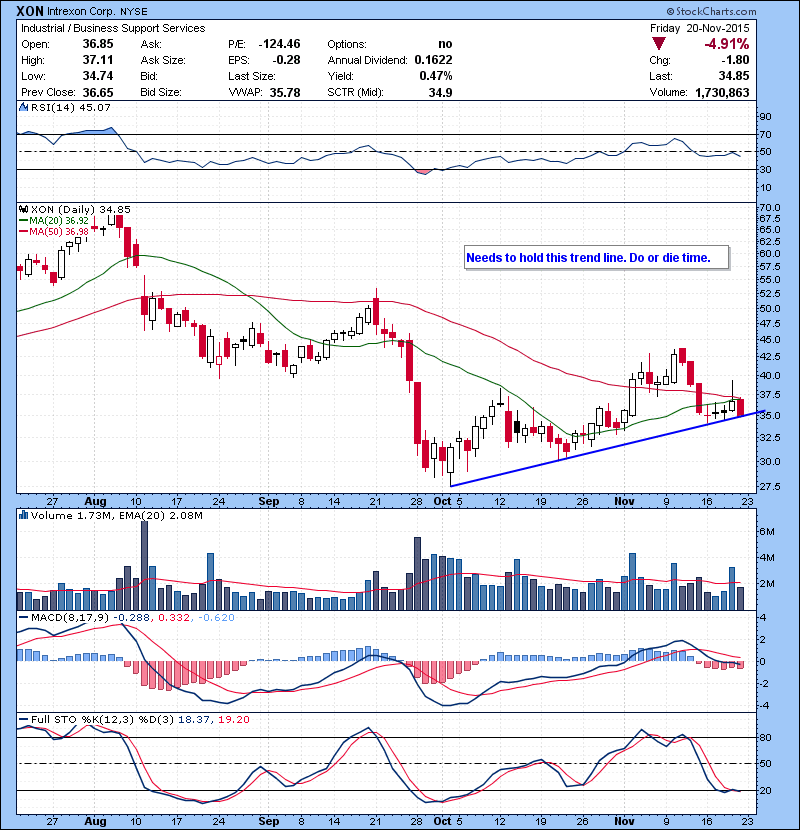
Task: Click the 30 level on the RSI scale
Action: pos(765,169)
